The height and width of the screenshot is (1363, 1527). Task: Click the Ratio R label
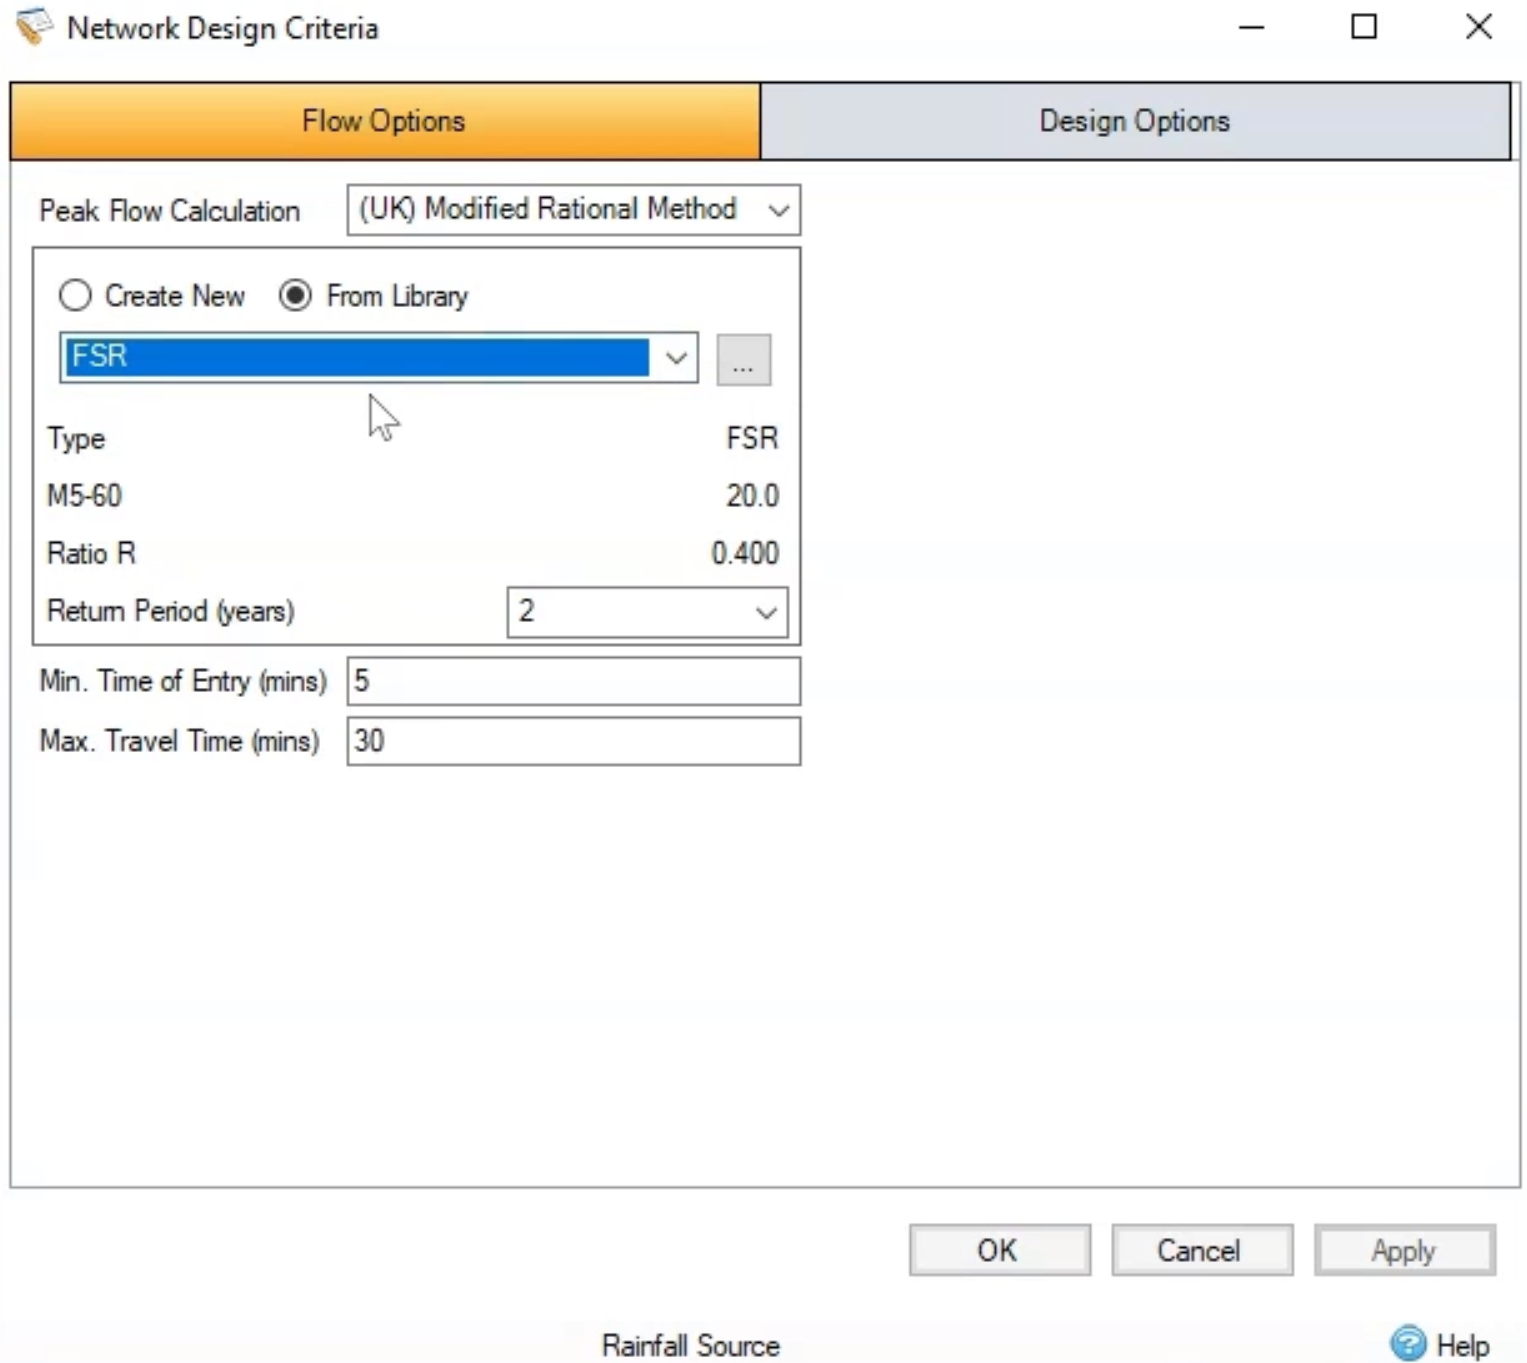[91, 553]
